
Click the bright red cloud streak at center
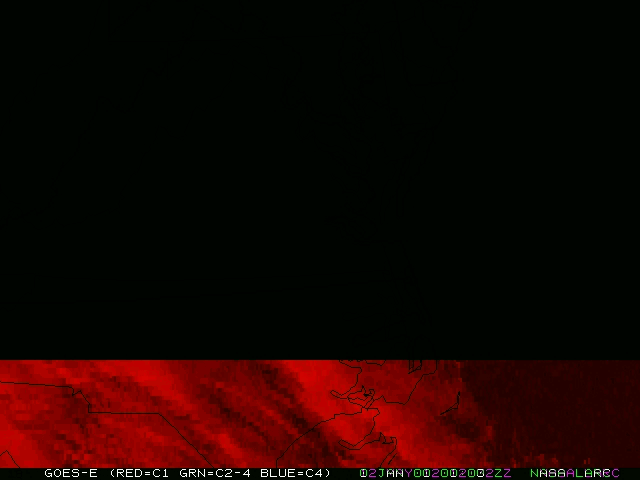coord(300,385)
